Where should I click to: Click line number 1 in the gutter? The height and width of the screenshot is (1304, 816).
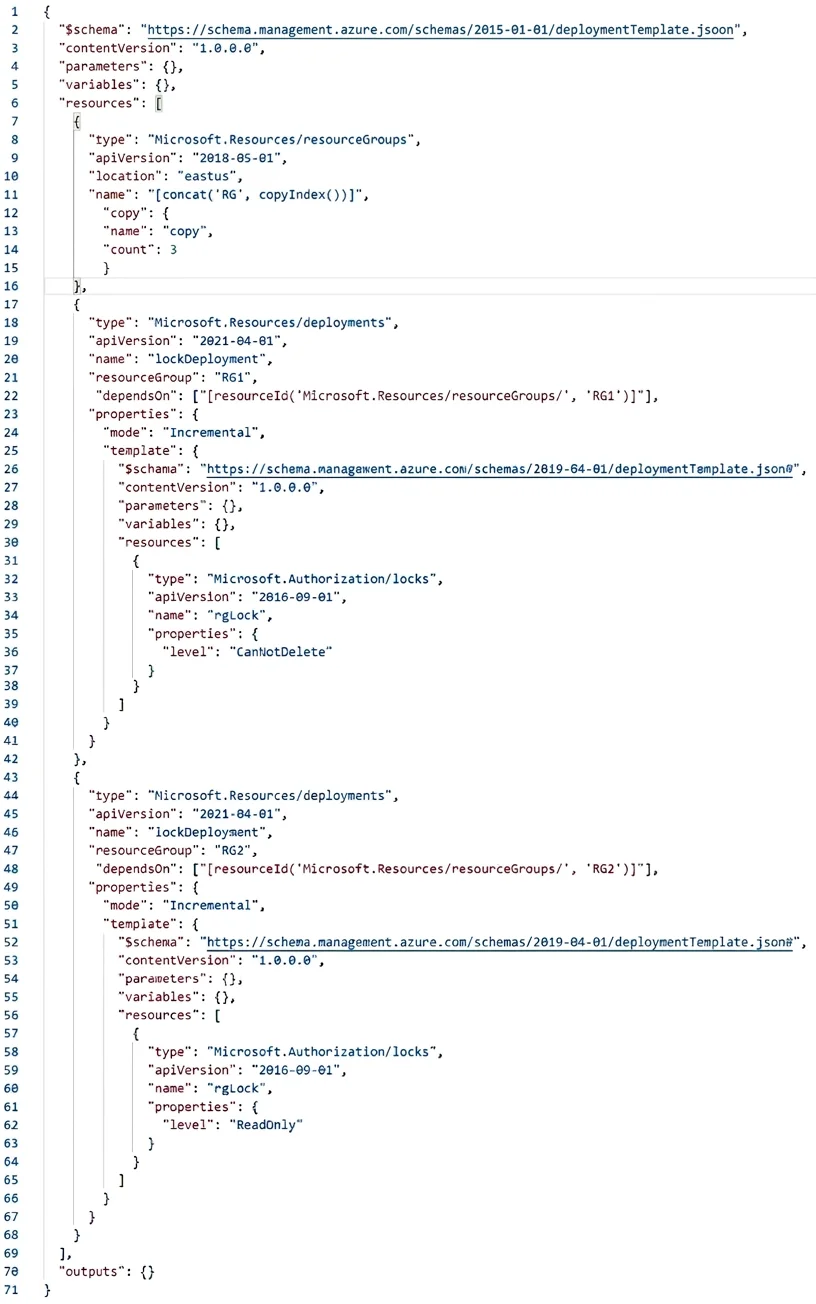(15, 11)
